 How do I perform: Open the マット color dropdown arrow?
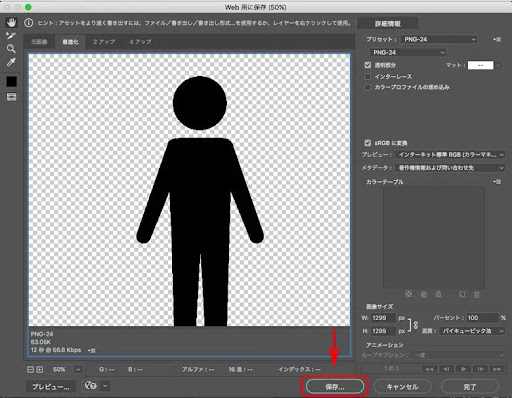498,65
